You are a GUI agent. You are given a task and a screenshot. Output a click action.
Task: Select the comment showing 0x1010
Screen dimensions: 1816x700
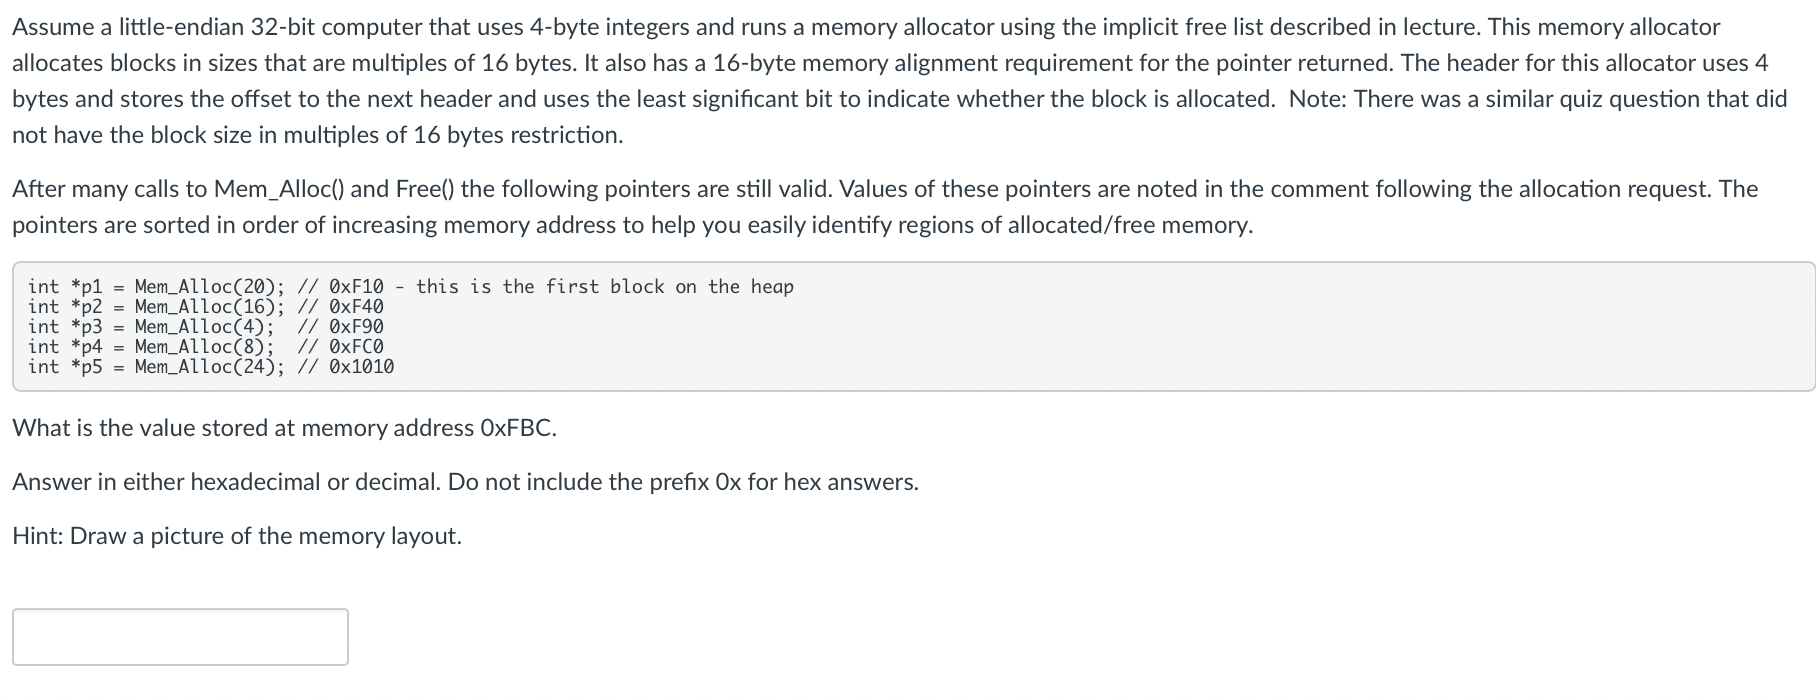(362, 367)
